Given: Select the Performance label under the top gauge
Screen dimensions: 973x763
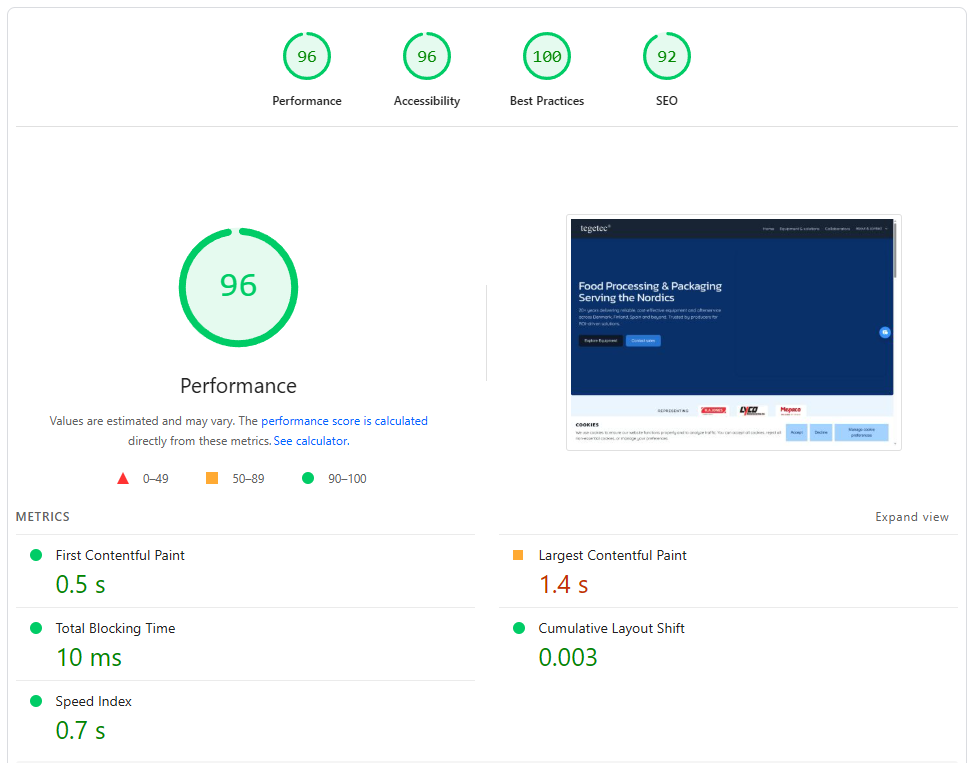Looking at the screenshot, I should 307,100.
